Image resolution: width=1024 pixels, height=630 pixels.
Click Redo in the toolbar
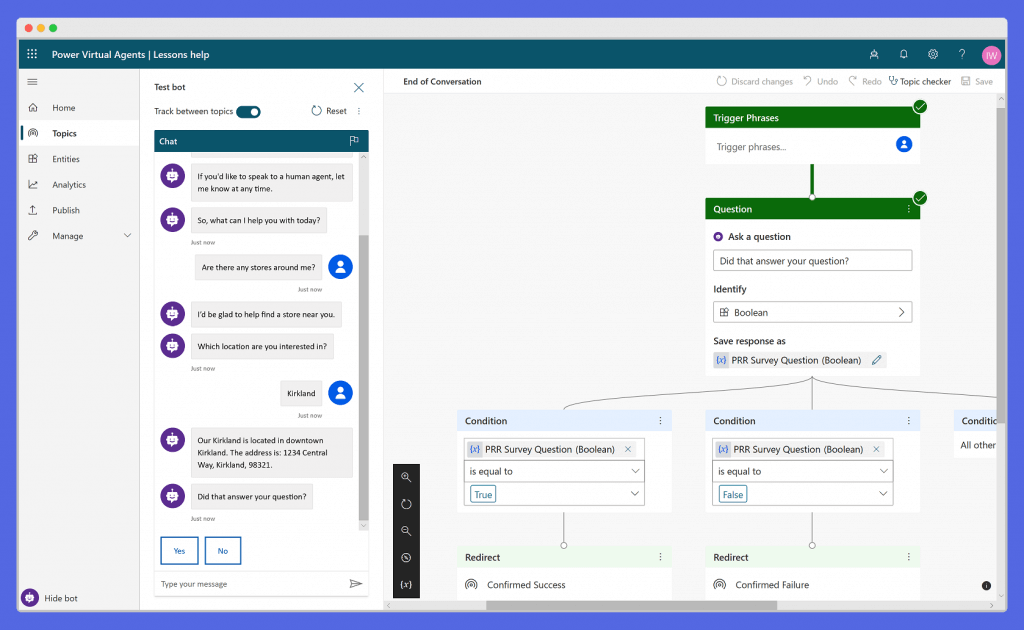865,82
